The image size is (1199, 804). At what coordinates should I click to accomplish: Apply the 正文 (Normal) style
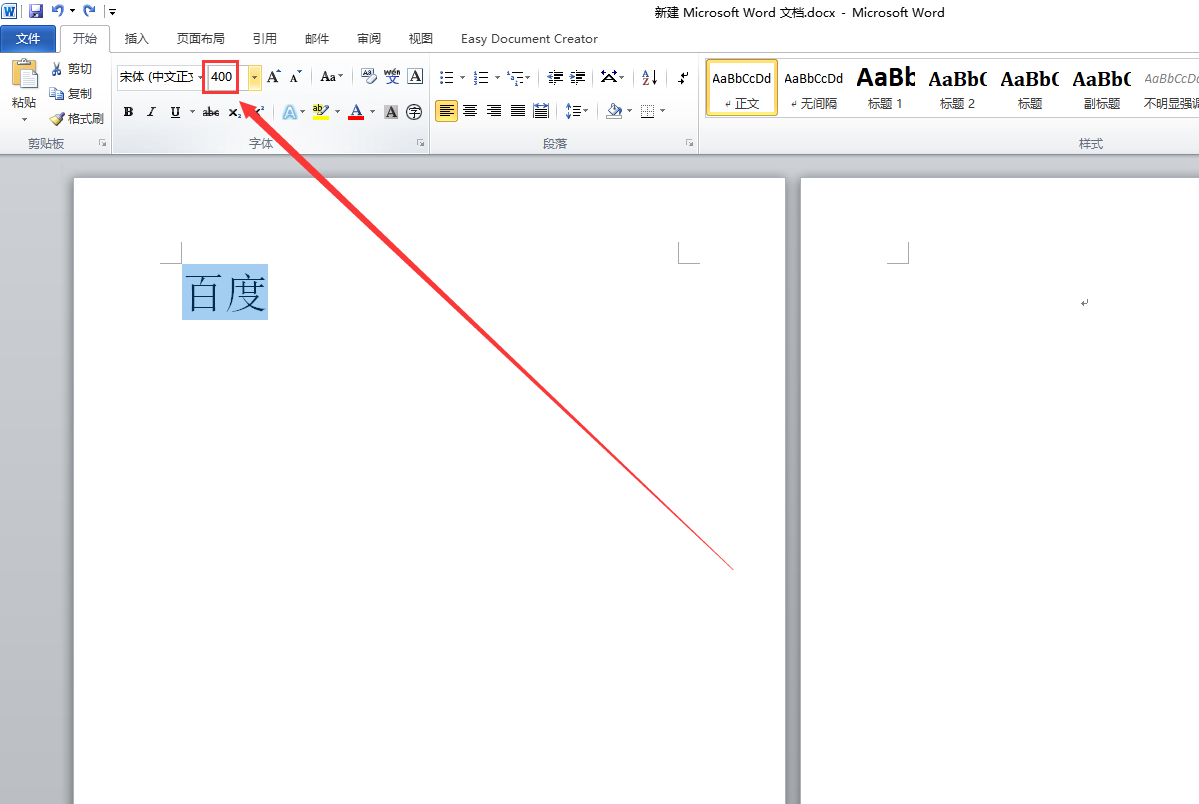tap(742, 88)
